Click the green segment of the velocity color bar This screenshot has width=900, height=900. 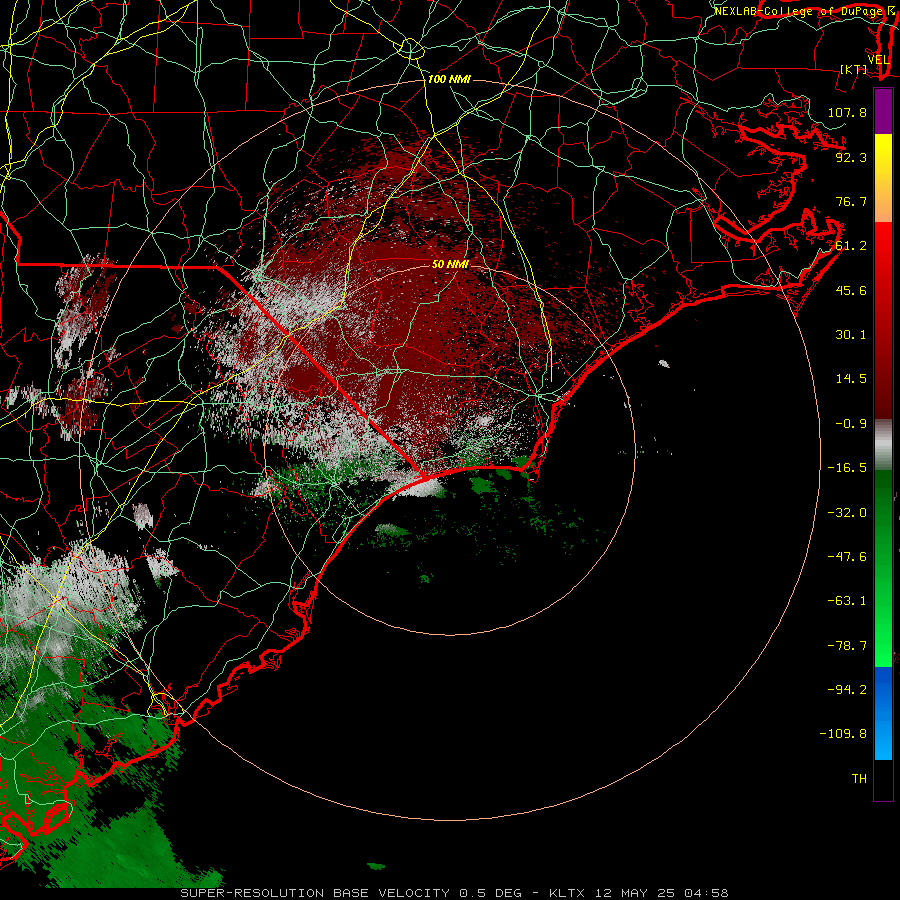point(883,568)
